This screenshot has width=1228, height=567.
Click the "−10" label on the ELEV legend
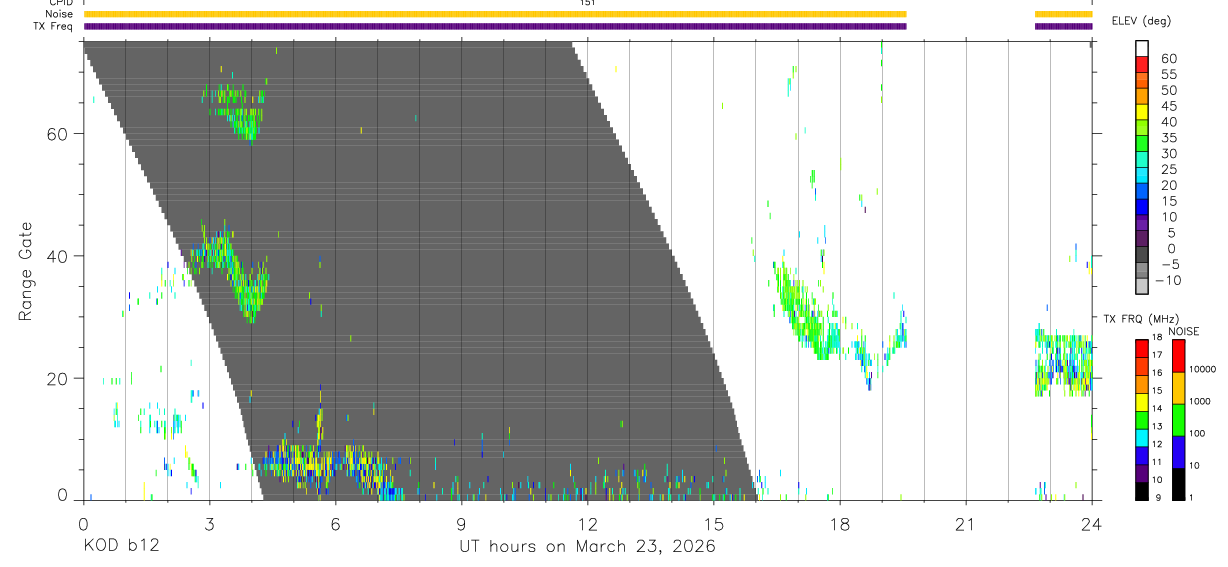(1168, 280)
